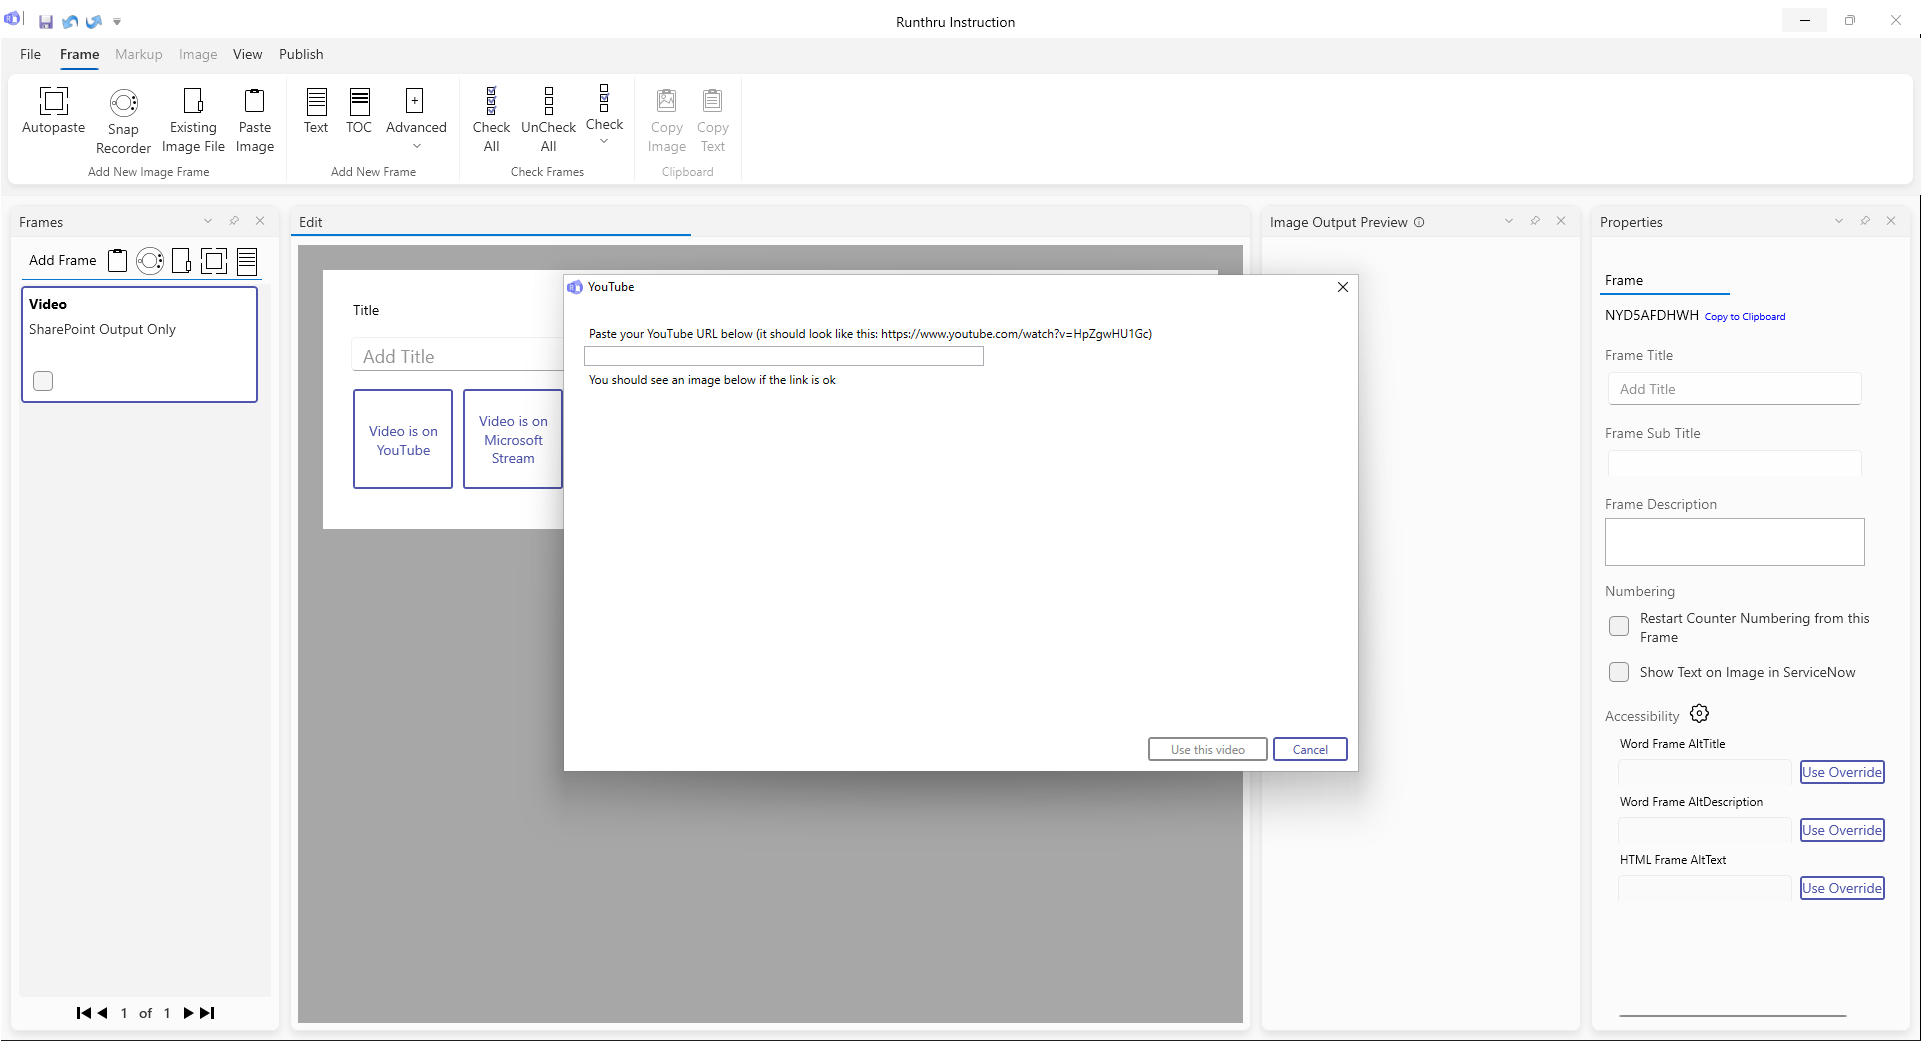
Task: Enable Restart Counter Numbering from this Frame
Action: (1619, 627)
